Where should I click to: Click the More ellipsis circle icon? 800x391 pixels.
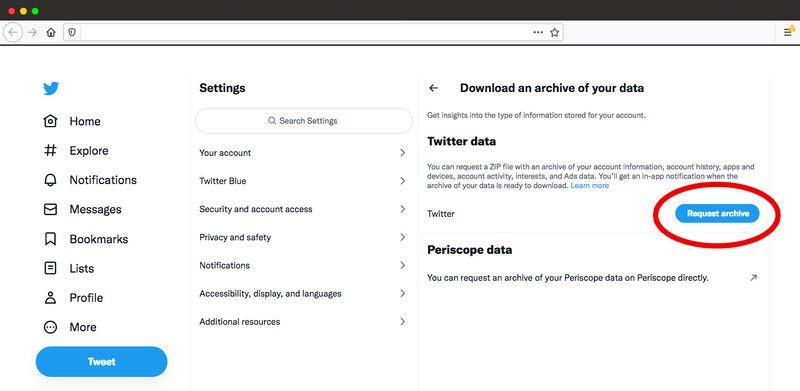pyautogui.click(x=51, y=327)
